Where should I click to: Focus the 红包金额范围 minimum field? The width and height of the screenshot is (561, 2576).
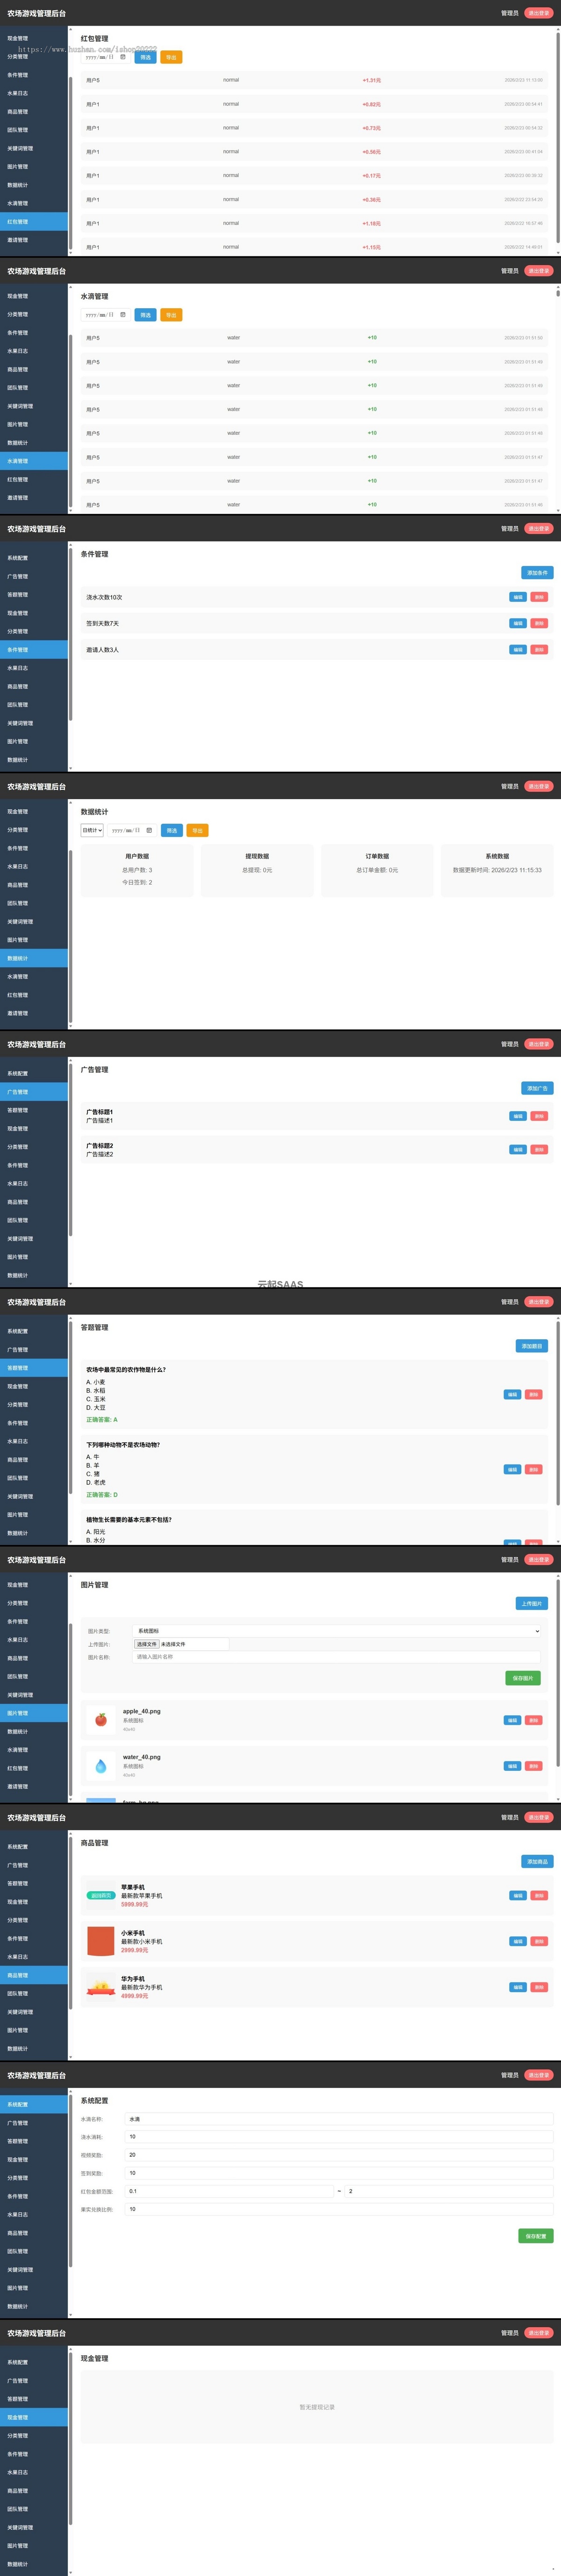point(229,2191)
